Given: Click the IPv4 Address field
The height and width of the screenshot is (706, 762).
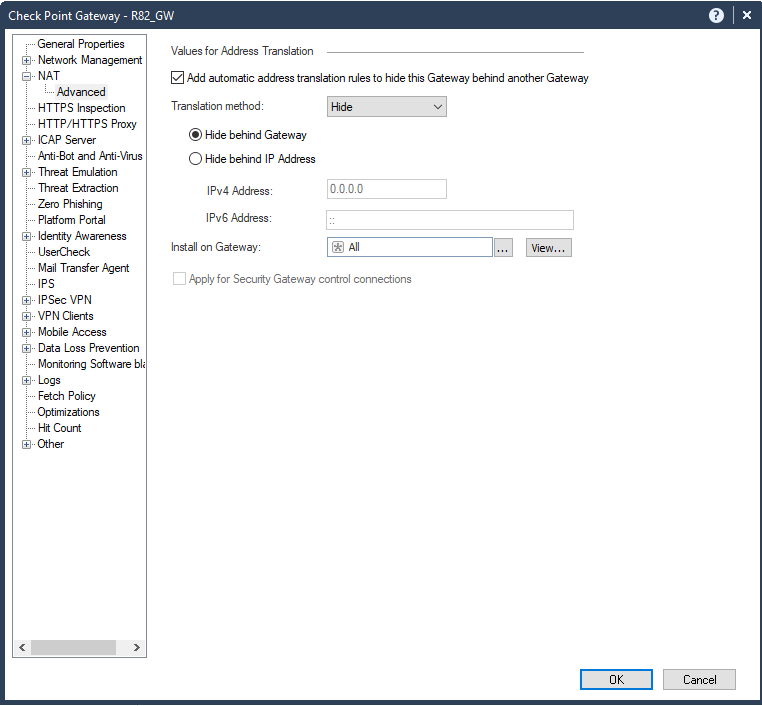Looking at the screenshot, I should [386, 189].
